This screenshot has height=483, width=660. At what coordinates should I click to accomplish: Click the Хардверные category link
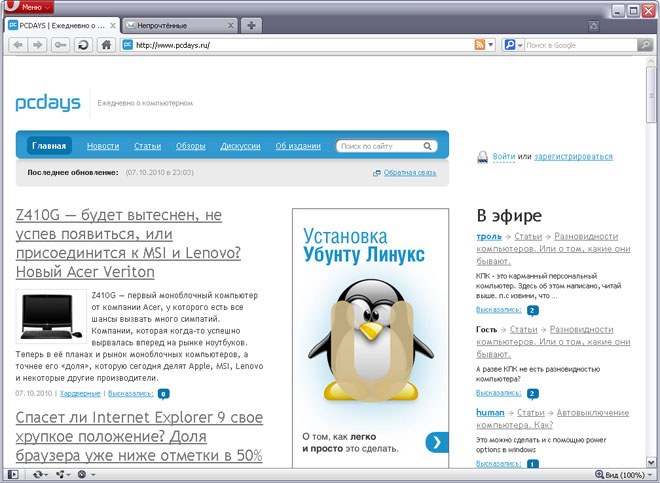80,393
